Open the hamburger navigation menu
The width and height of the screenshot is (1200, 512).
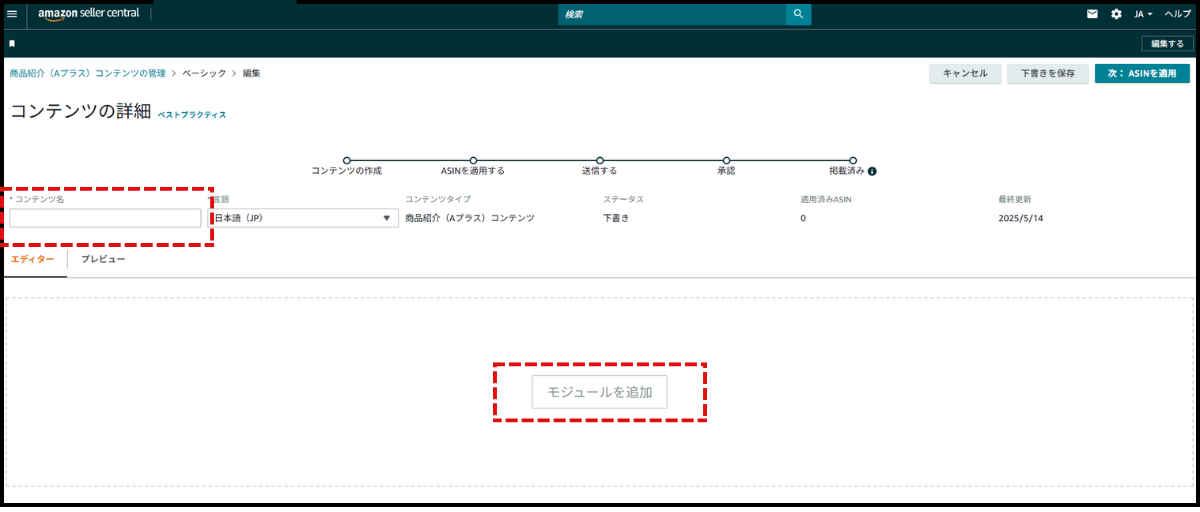[12, 14]
